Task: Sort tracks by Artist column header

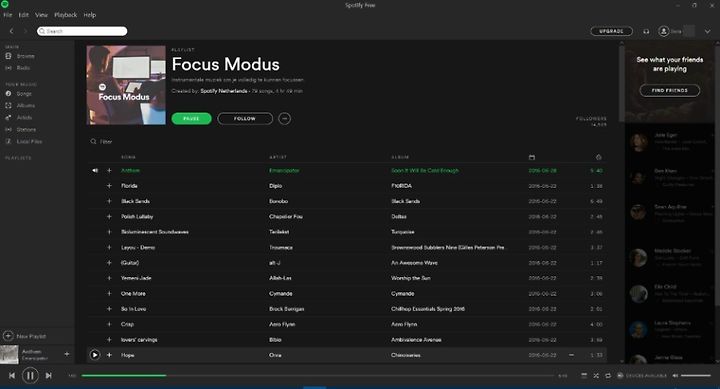Action: tap(278, 157)
